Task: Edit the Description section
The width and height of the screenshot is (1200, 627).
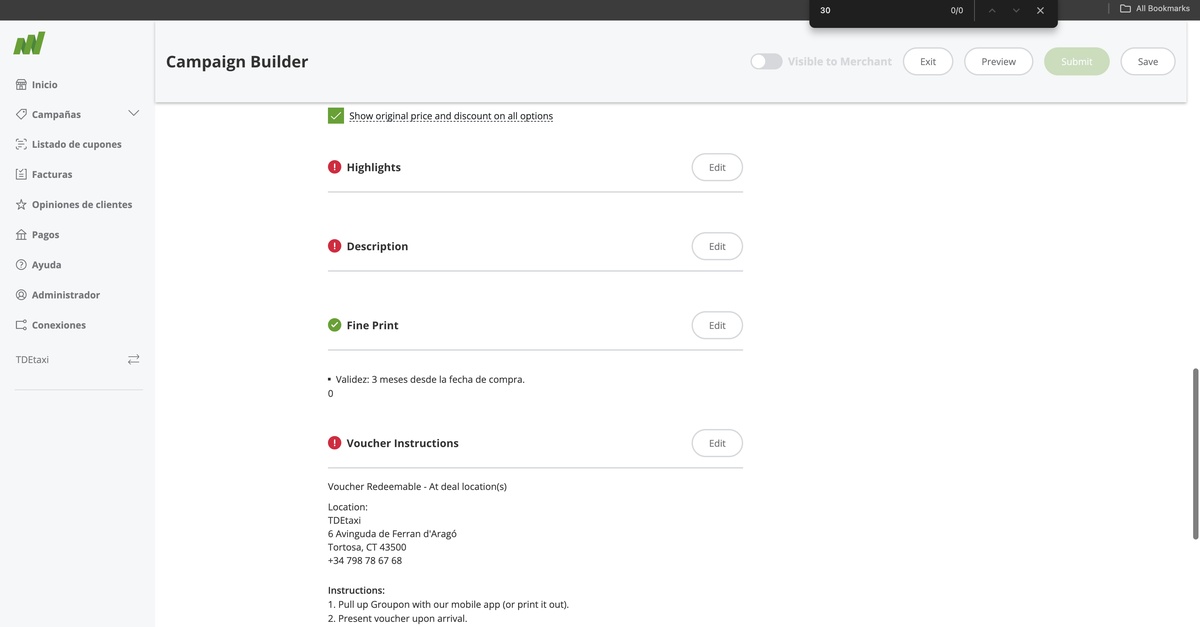Action: (x=717, y=246)
